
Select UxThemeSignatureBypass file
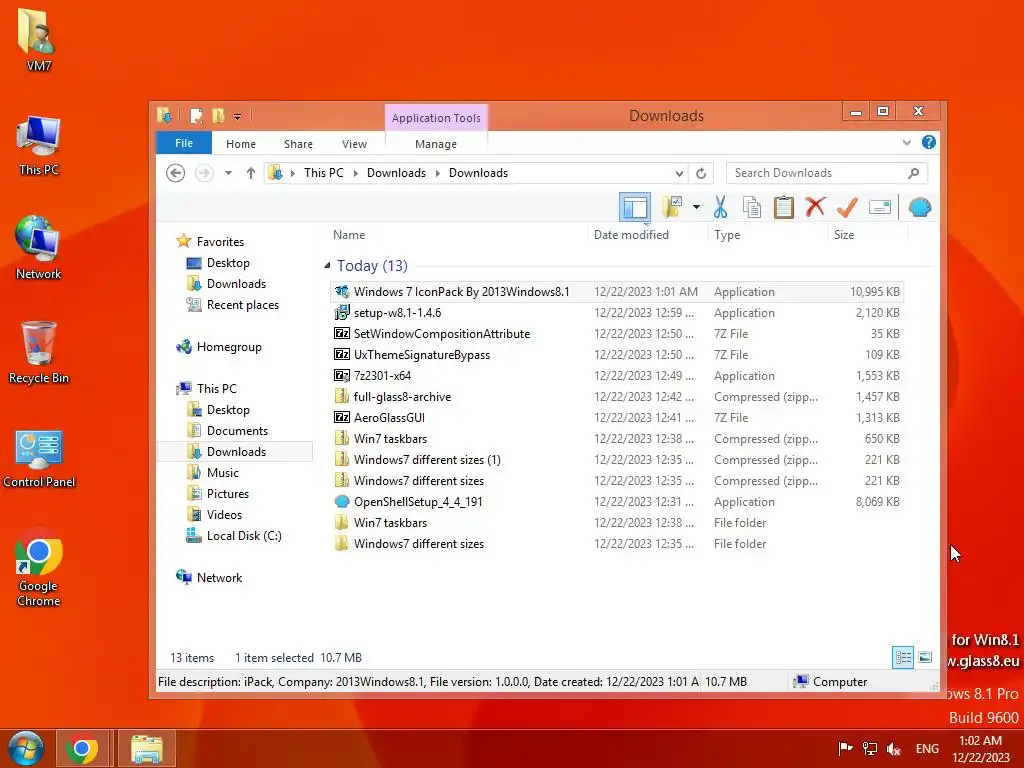point(617,355)
